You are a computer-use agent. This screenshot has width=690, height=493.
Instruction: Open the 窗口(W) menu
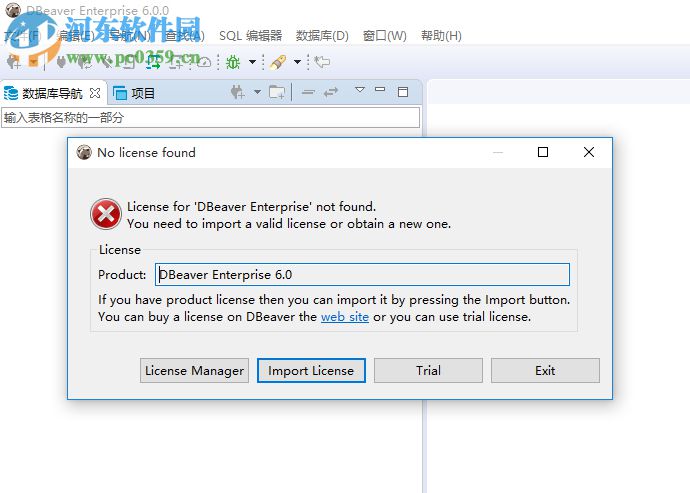coord(385,36)
